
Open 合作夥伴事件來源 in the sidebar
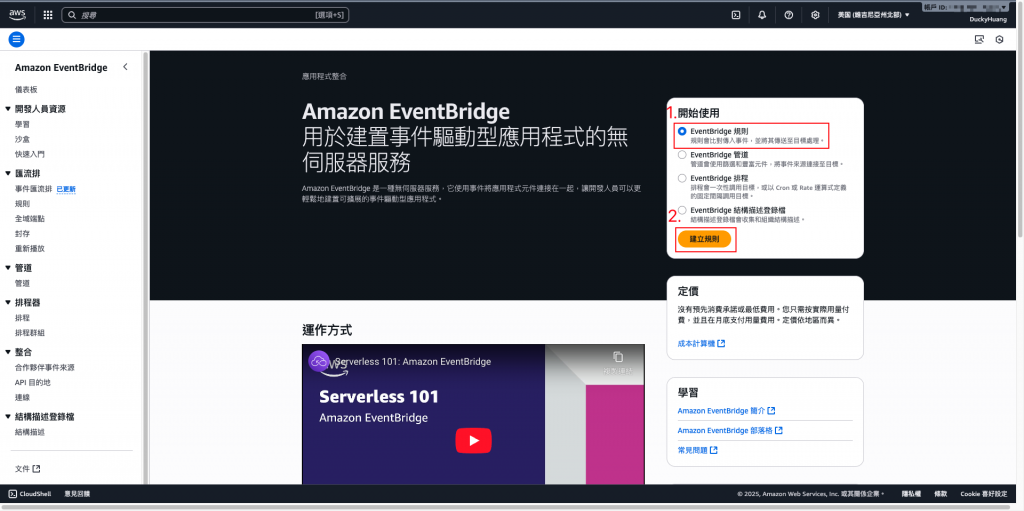coord(44,368)
